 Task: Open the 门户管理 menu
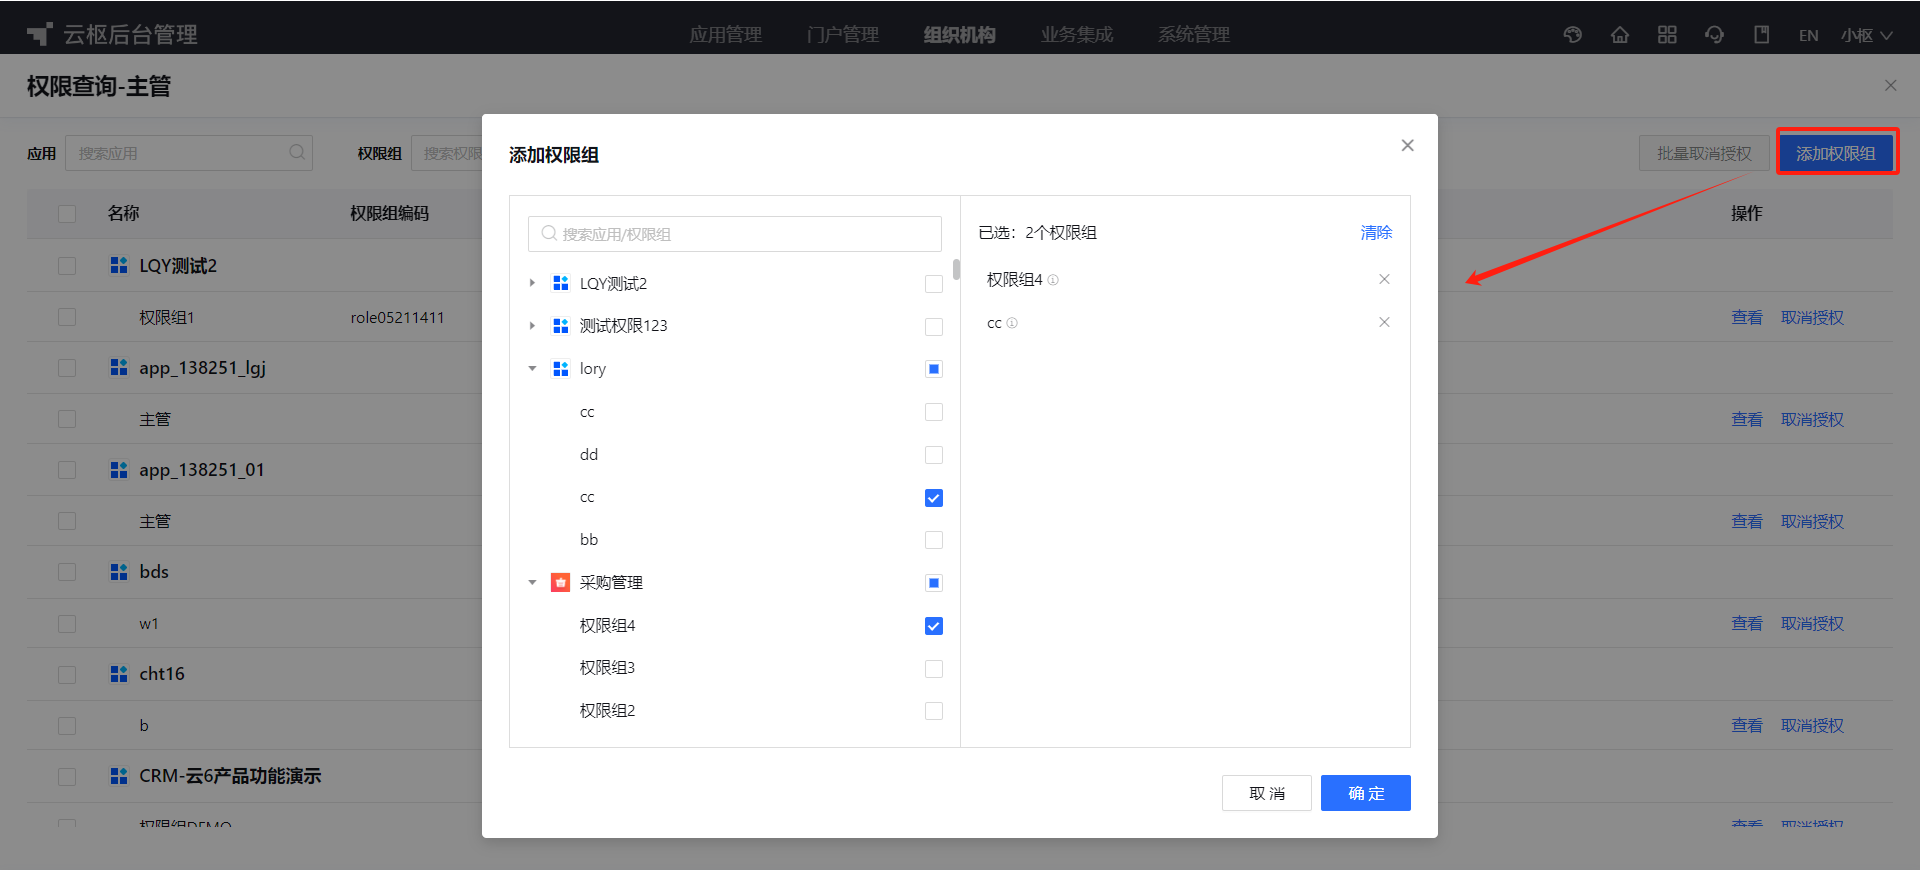pos(842,35)
